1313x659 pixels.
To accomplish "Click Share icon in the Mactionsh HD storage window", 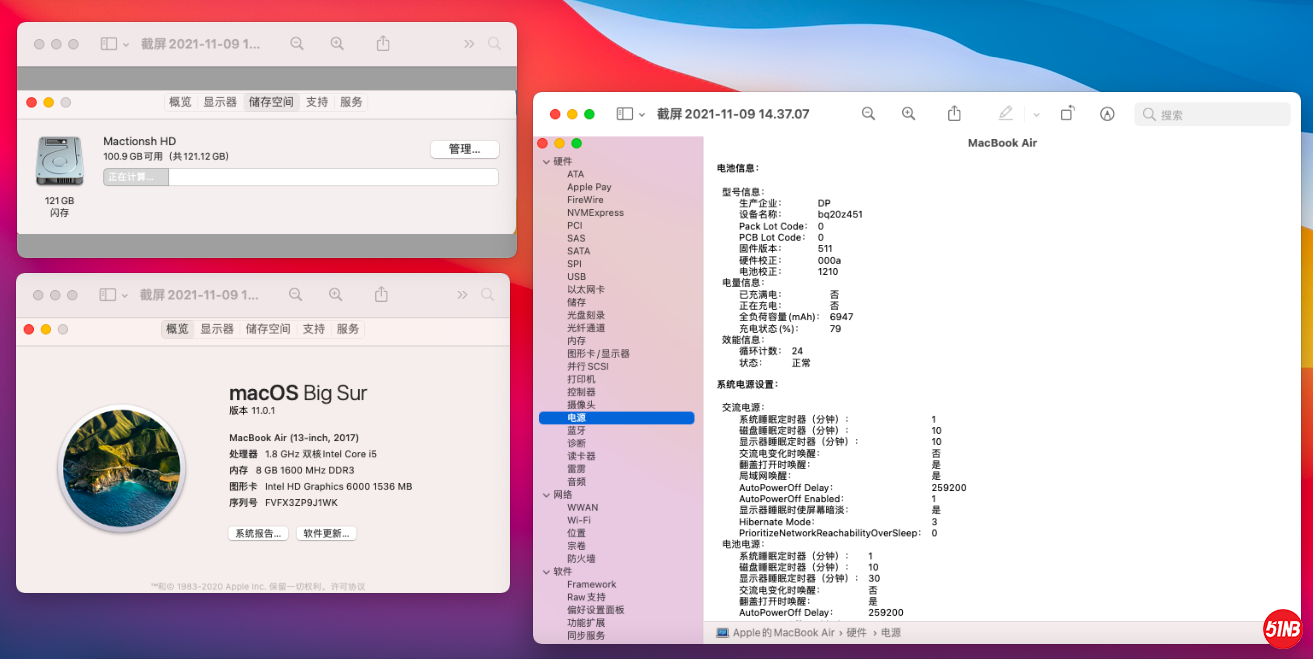I will point(383,44).
